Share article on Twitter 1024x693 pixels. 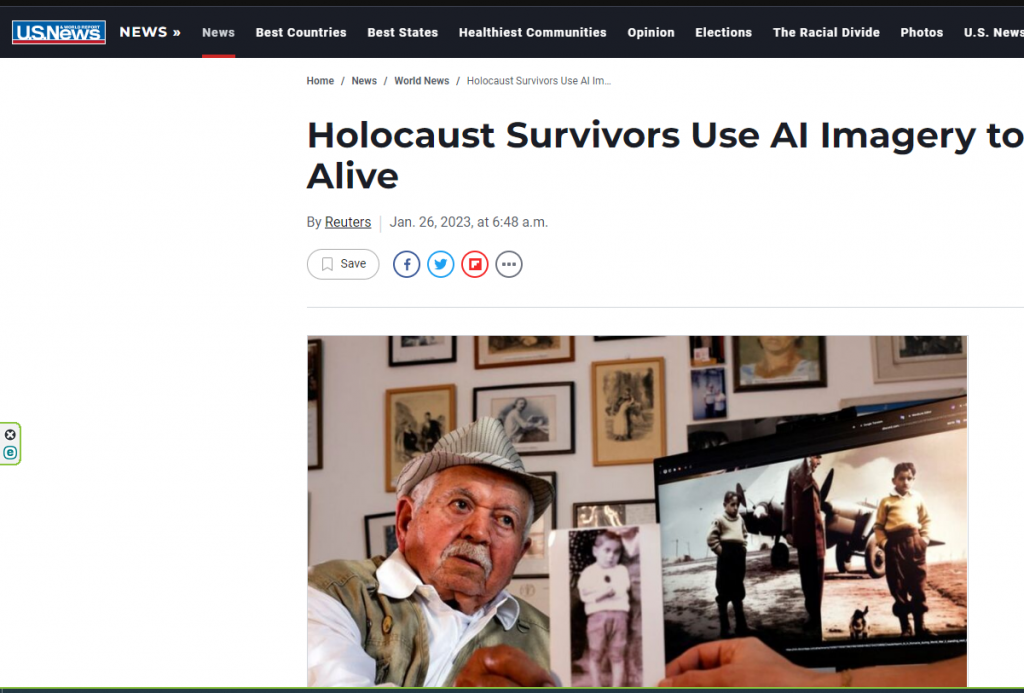pyautogui.click(x=441, y=265)
